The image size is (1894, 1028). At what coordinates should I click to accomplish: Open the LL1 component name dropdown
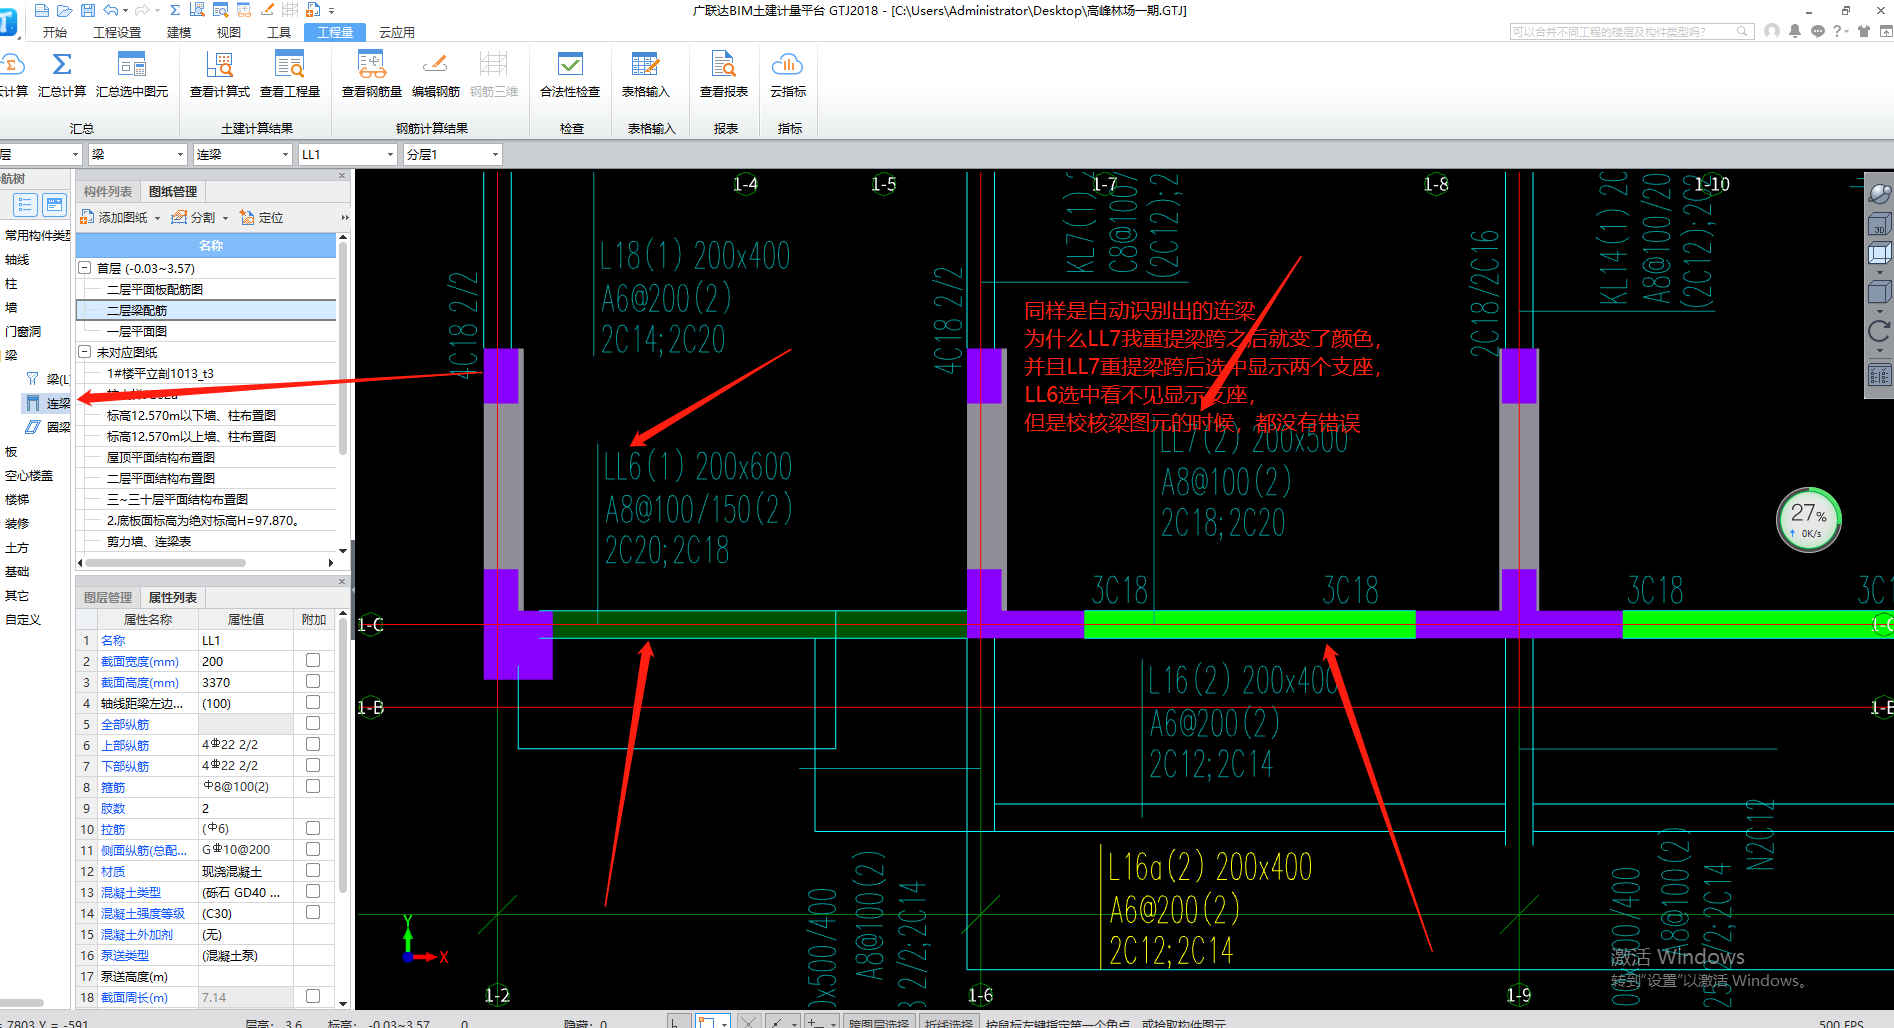click(391, 155)
